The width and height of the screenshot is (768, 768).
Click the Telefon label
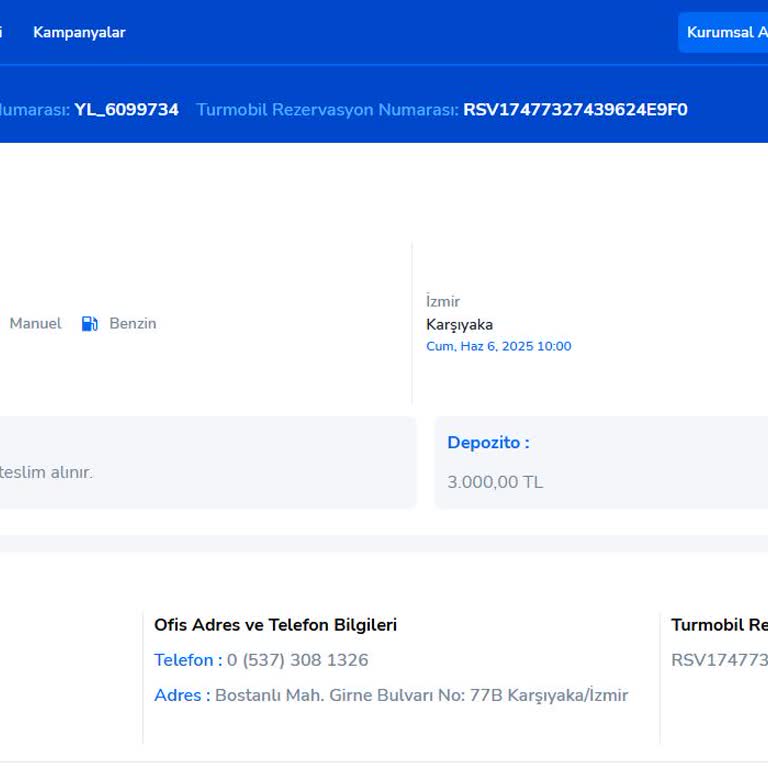point(187,660)
